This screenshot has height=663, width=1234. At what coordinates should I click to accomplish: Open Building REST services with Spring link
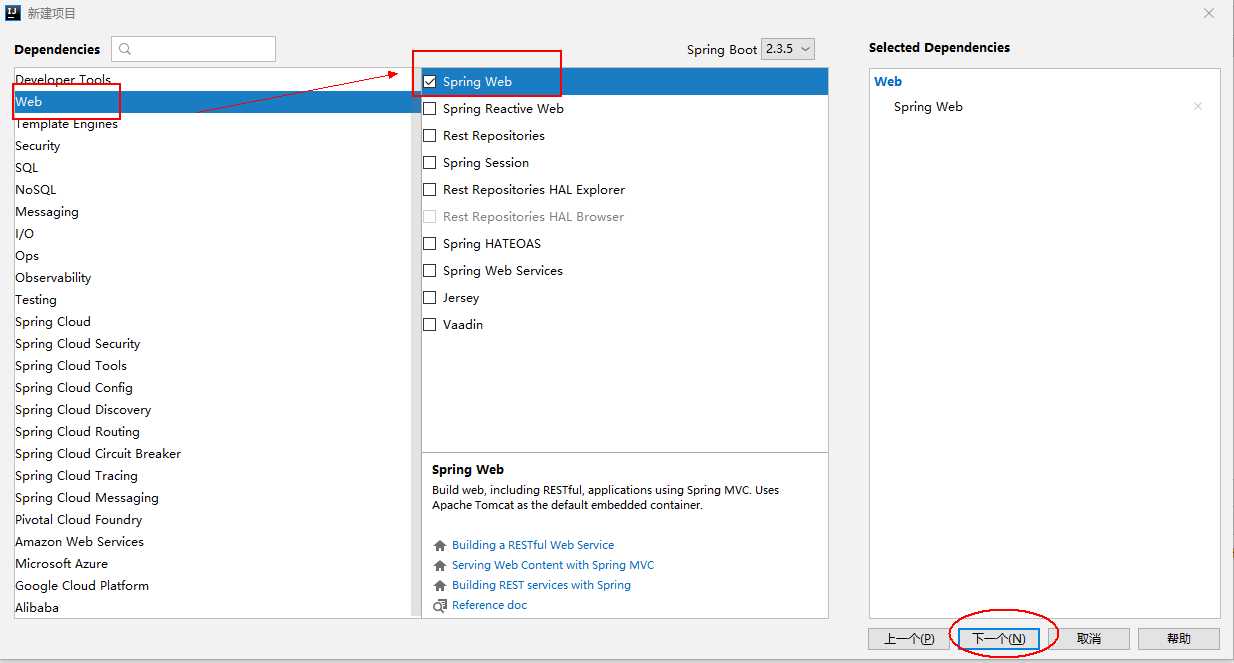tap(541, 585)
